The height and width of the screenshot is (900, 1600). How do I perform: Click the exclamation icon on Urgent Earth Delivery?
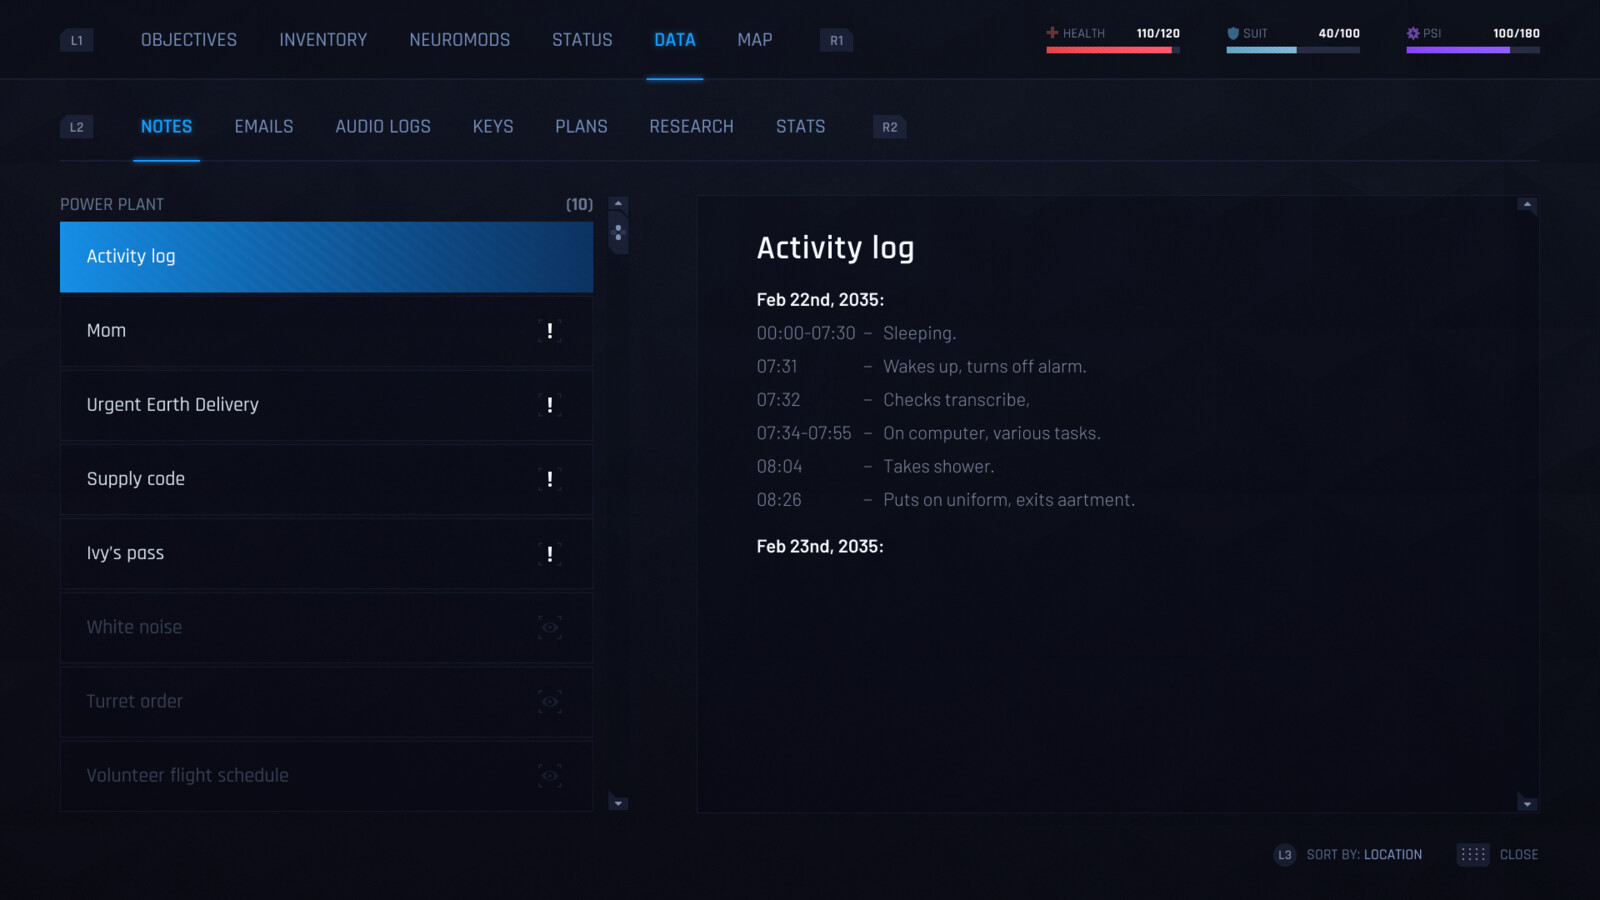tap(550, 405)
